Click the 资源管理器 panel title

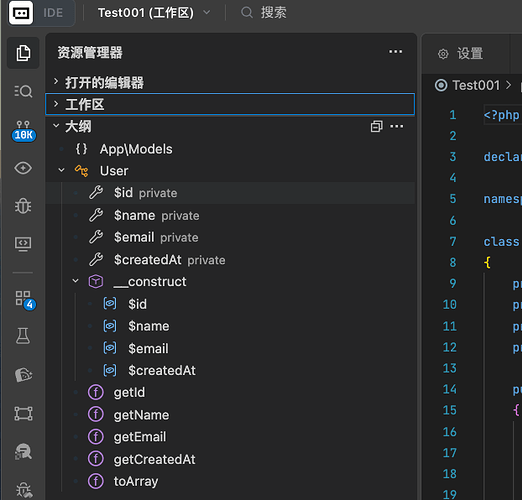pyautogui.click(x=90, y=52)
